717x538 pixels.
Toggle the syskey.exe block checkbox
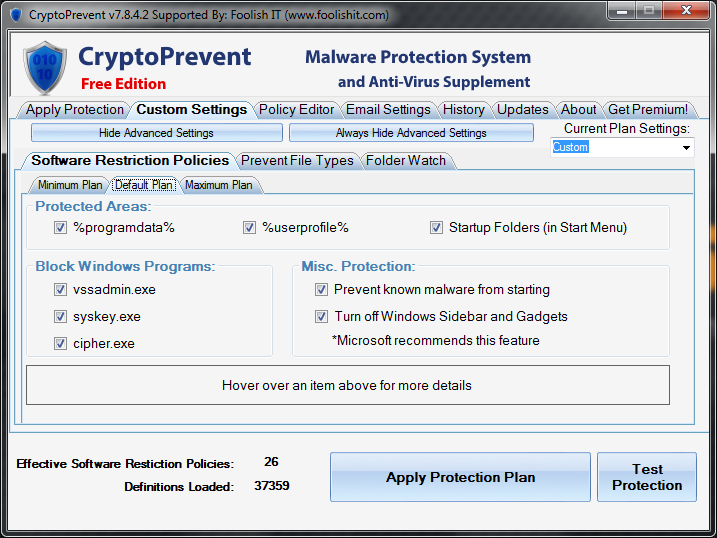point(60,316)
